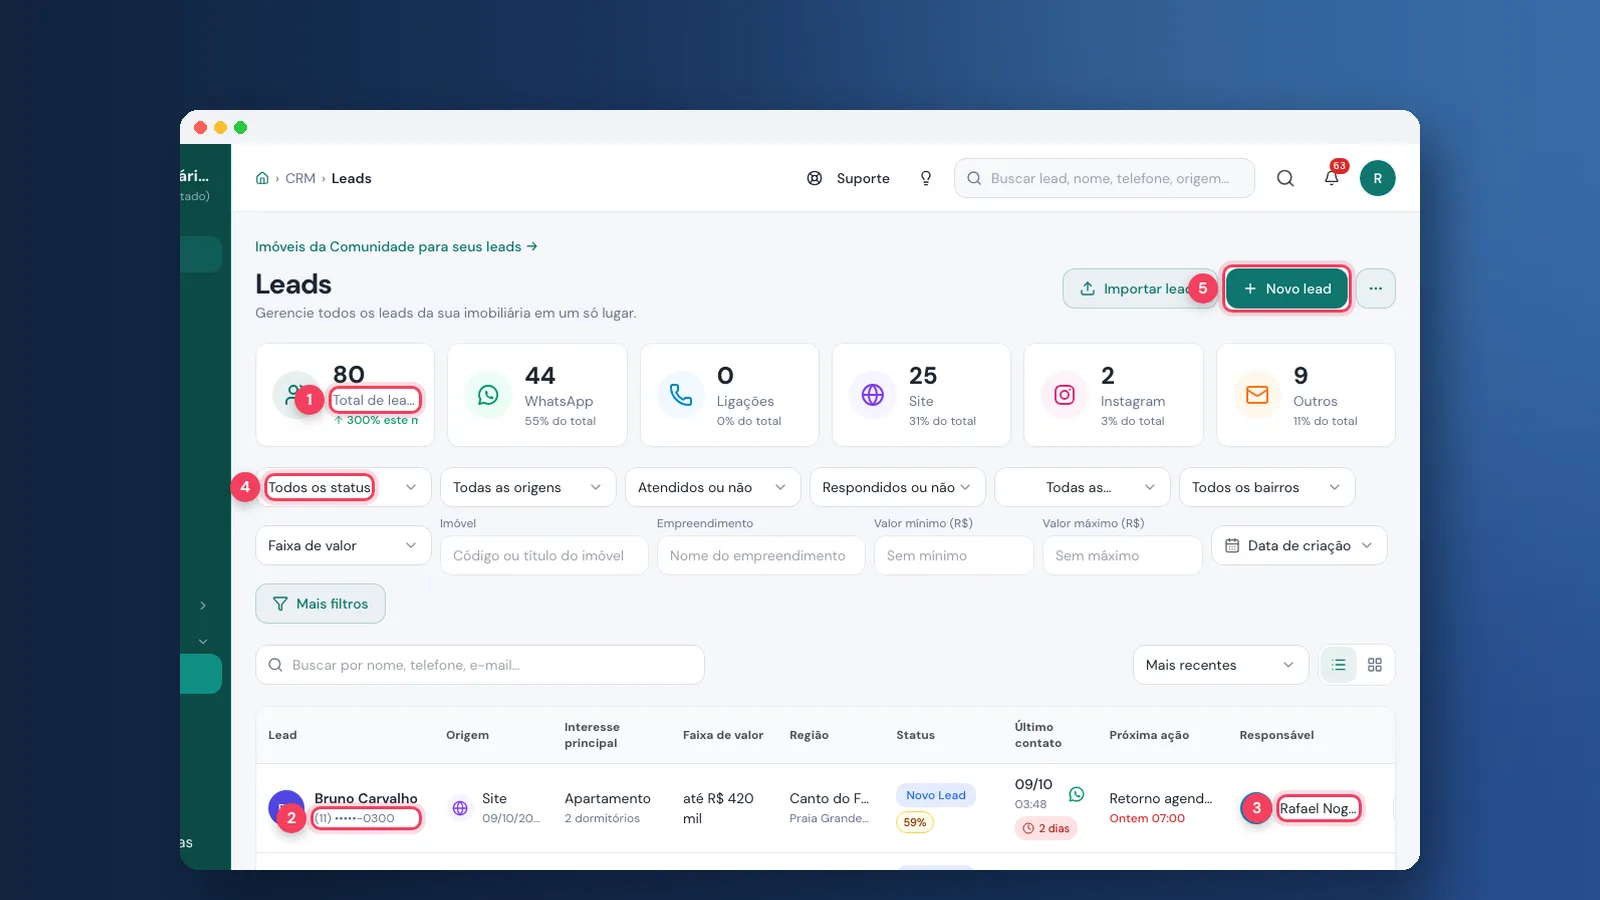1600x900 pixels.
Task: Open the Data de criação date filter
Action: (1299, 545)
